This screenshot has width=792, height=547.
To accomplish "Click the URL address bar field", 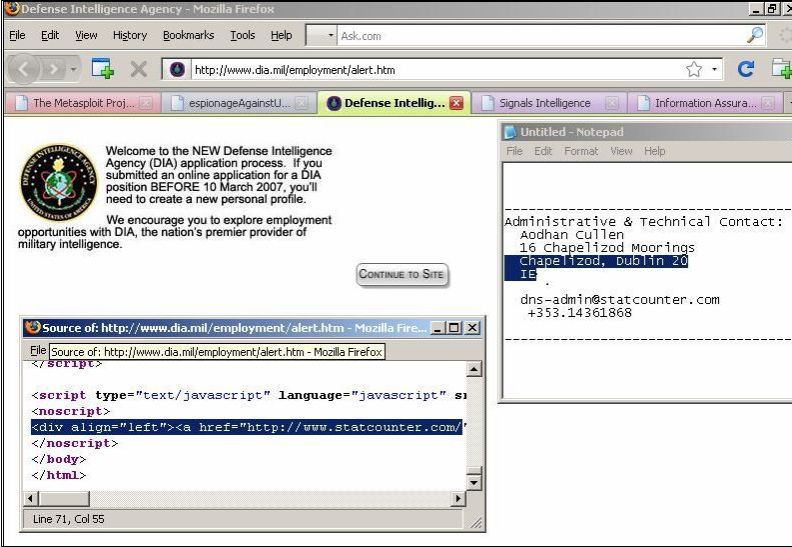I will (430, 70).
